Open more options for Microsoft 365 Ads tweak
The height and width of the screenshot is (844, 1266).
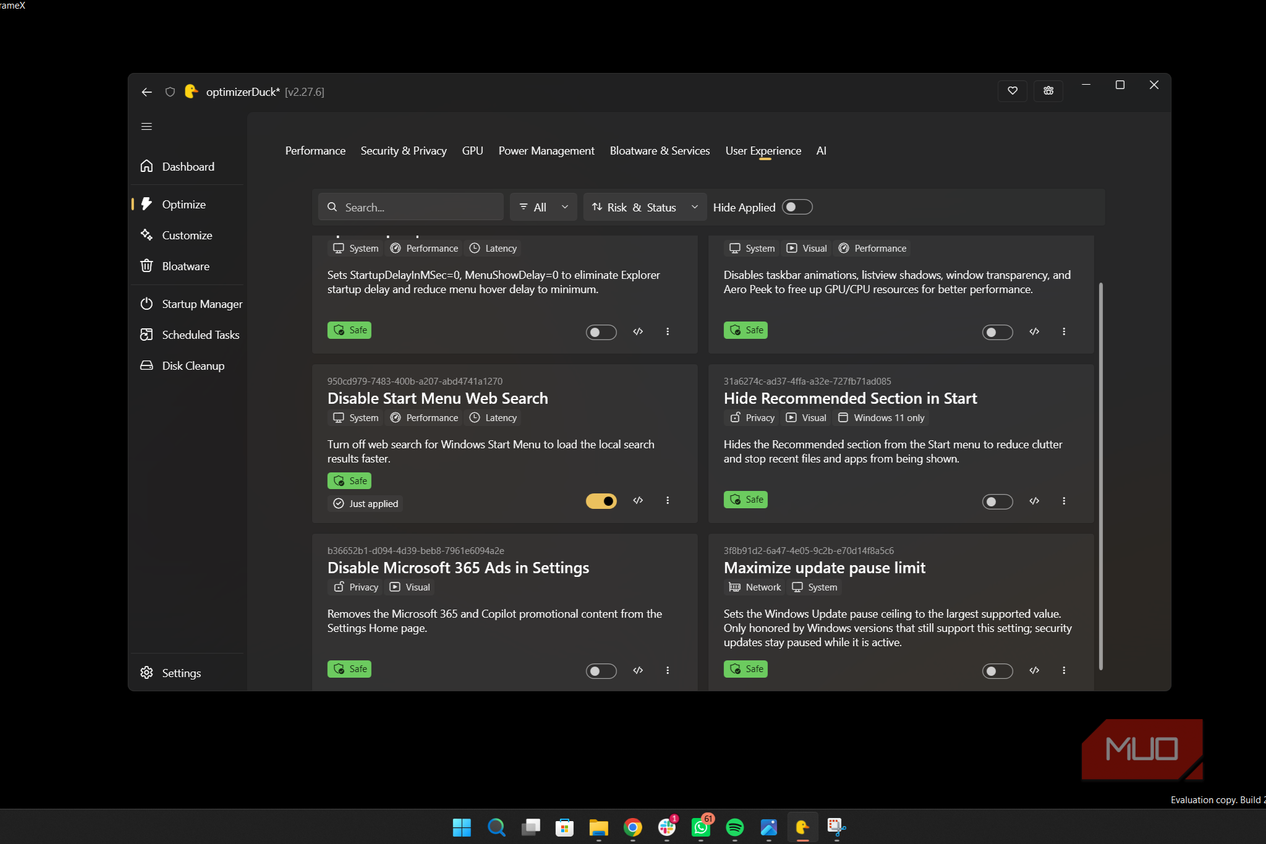[x=668, y=671]
